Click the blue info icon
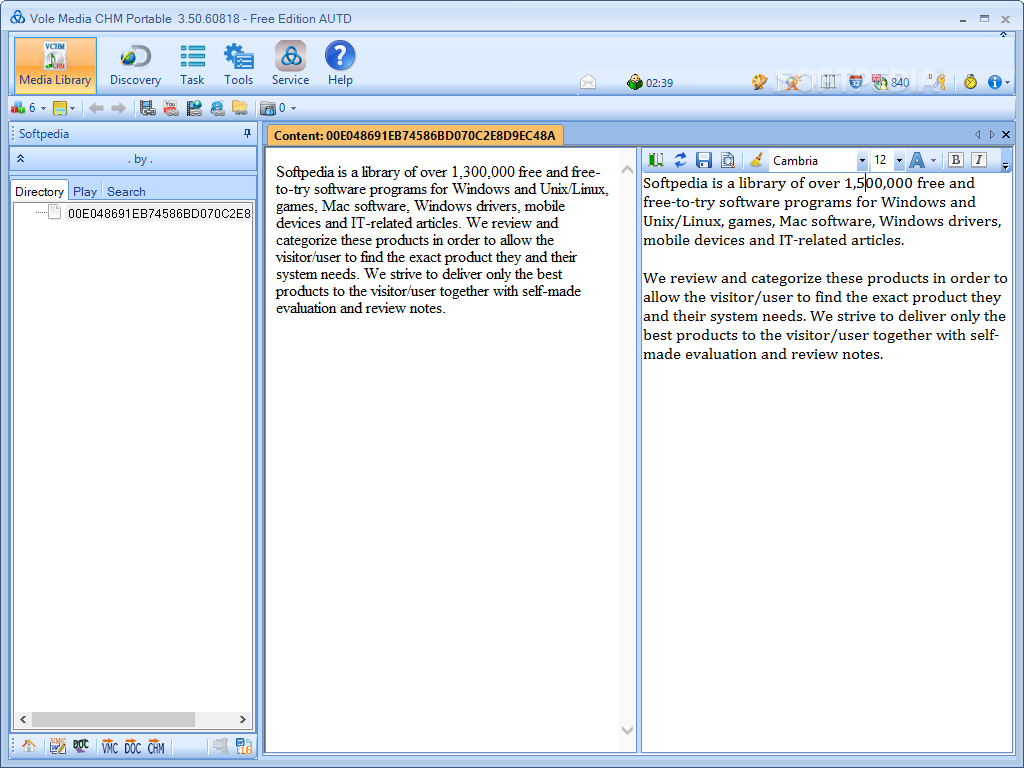The height and width of the screenshot is (768, 1024). tap(995, 82)
